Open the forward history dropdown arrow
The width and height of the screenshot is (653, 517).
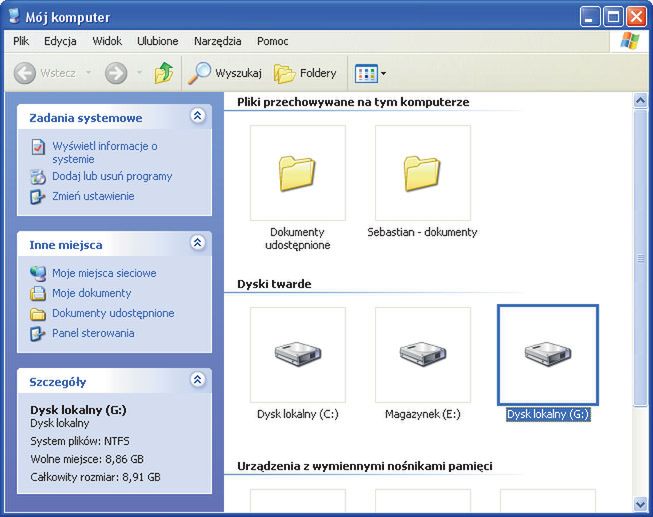point(140,73)
